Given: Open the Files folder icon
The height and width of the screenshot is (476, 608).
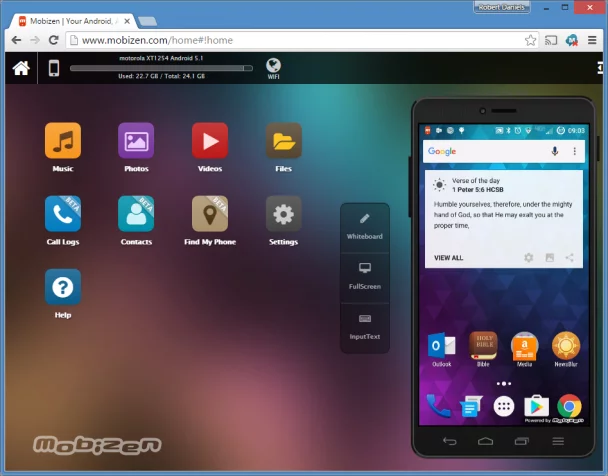Looking at the screenshot, I should pyautogui.click(x=283, y=141).
